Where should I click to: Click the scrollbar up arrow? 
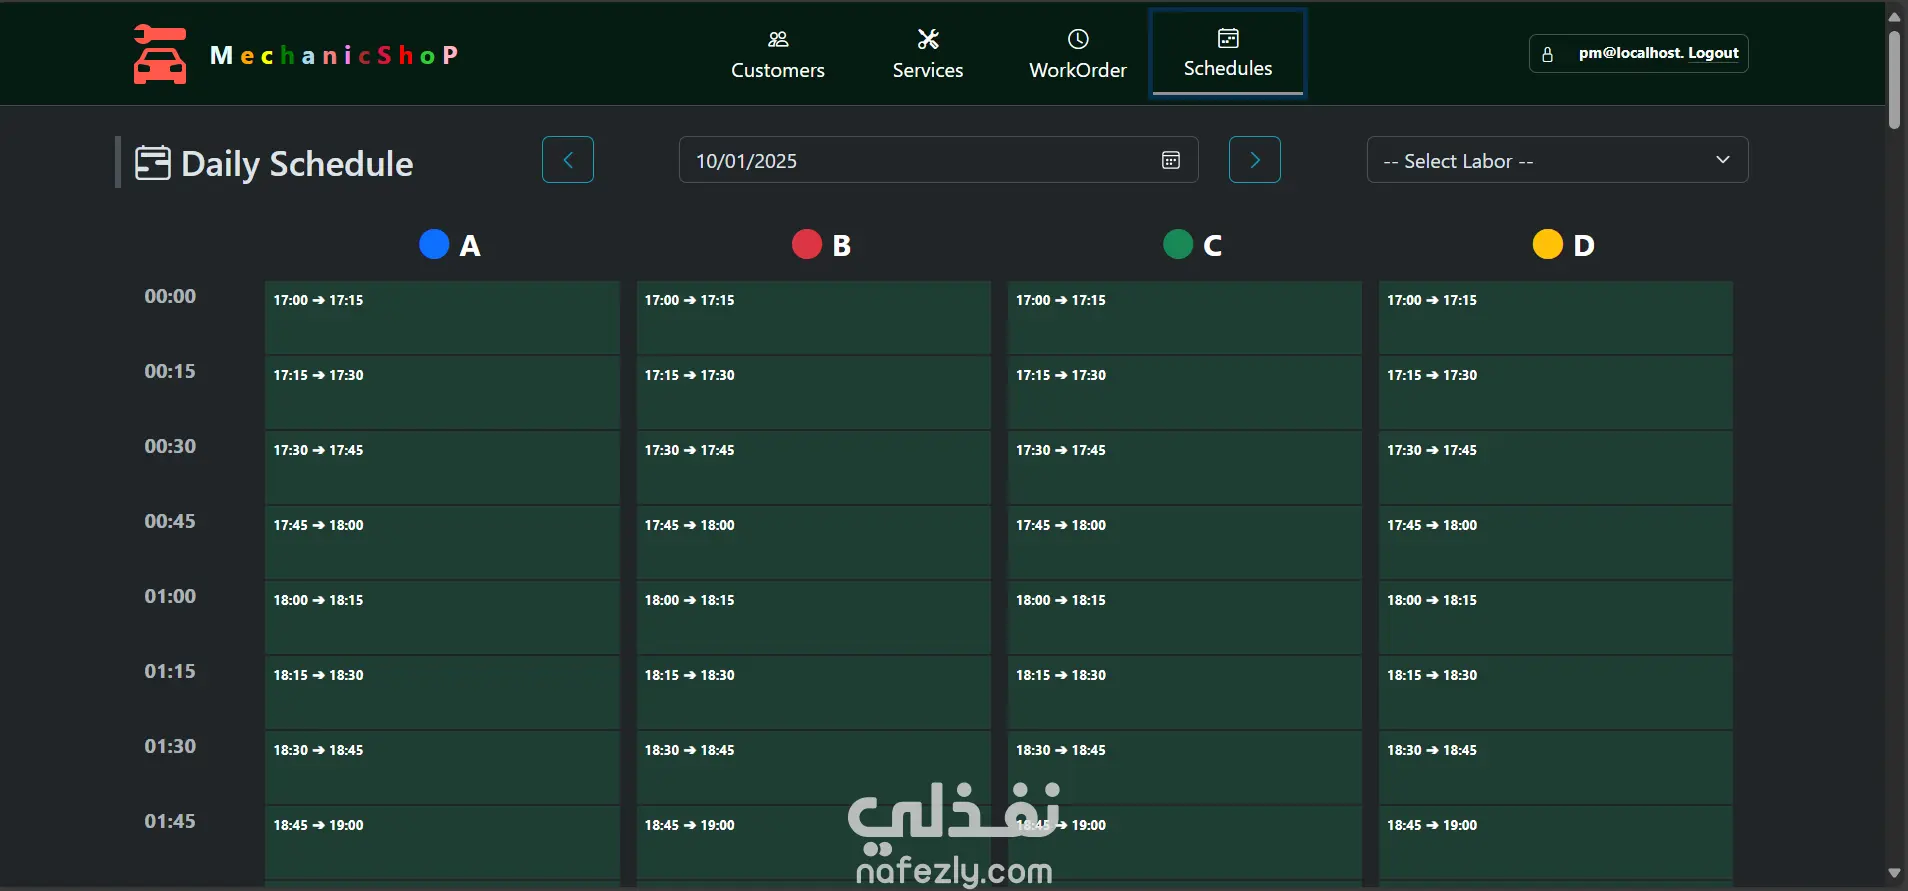point(1894,16)
